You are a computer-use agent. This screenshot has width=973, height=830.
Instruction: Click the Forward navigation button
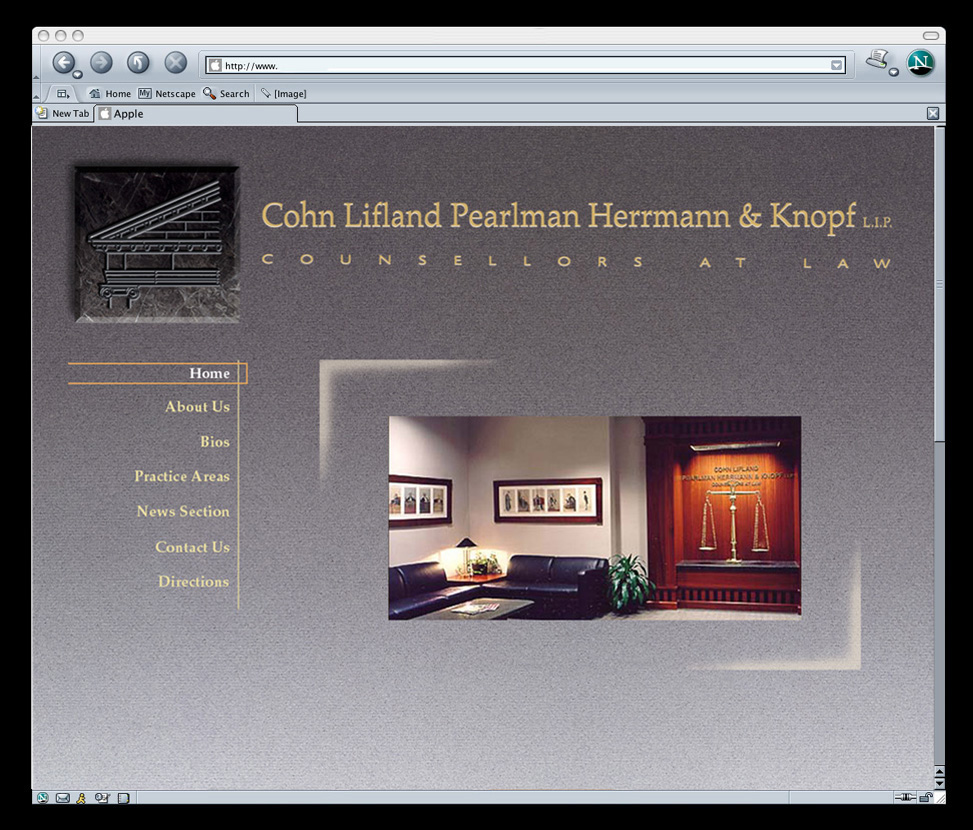101,62
